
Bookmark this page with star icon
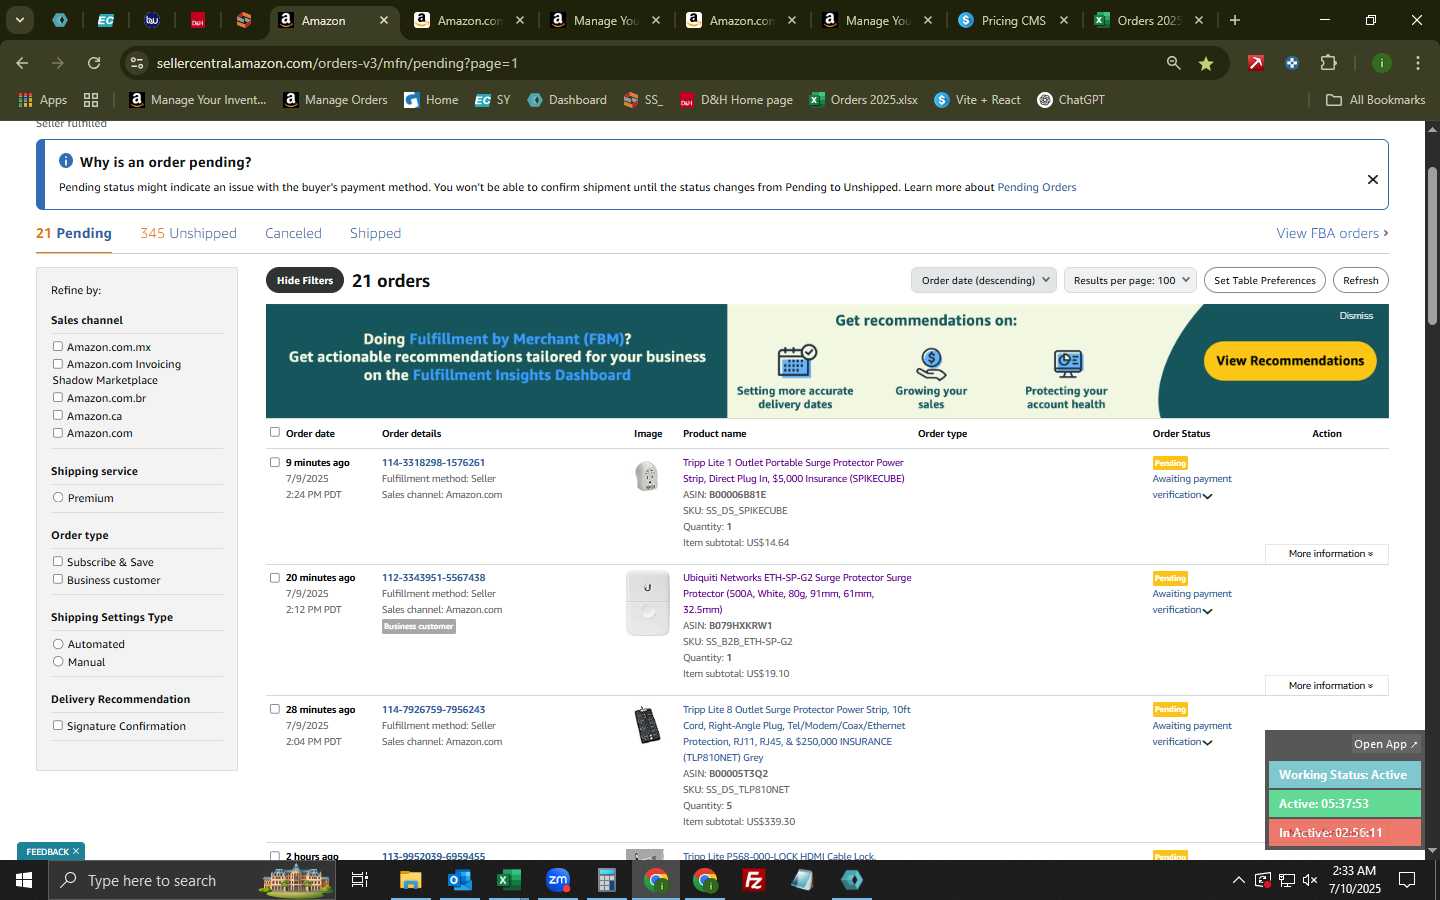coord(1206,63)
